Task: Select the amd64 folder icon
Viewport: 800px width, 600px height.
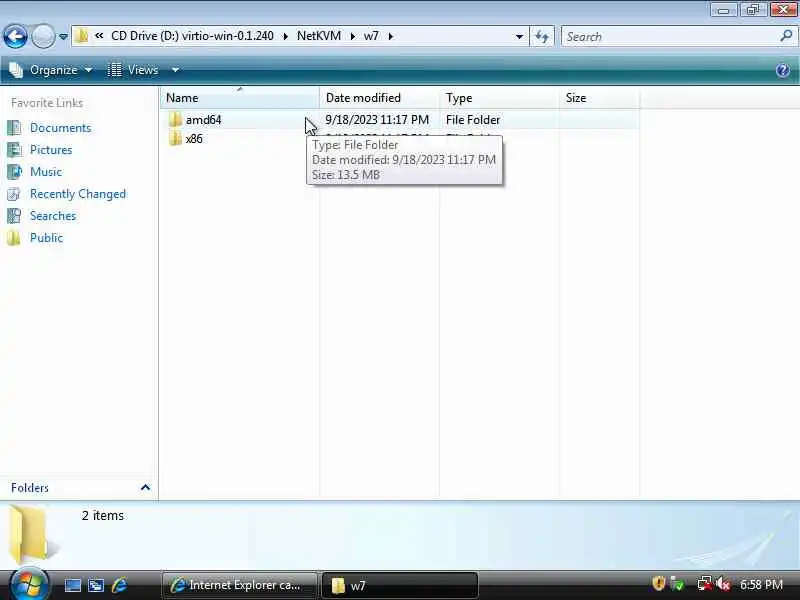Action: tap(175, 119)
